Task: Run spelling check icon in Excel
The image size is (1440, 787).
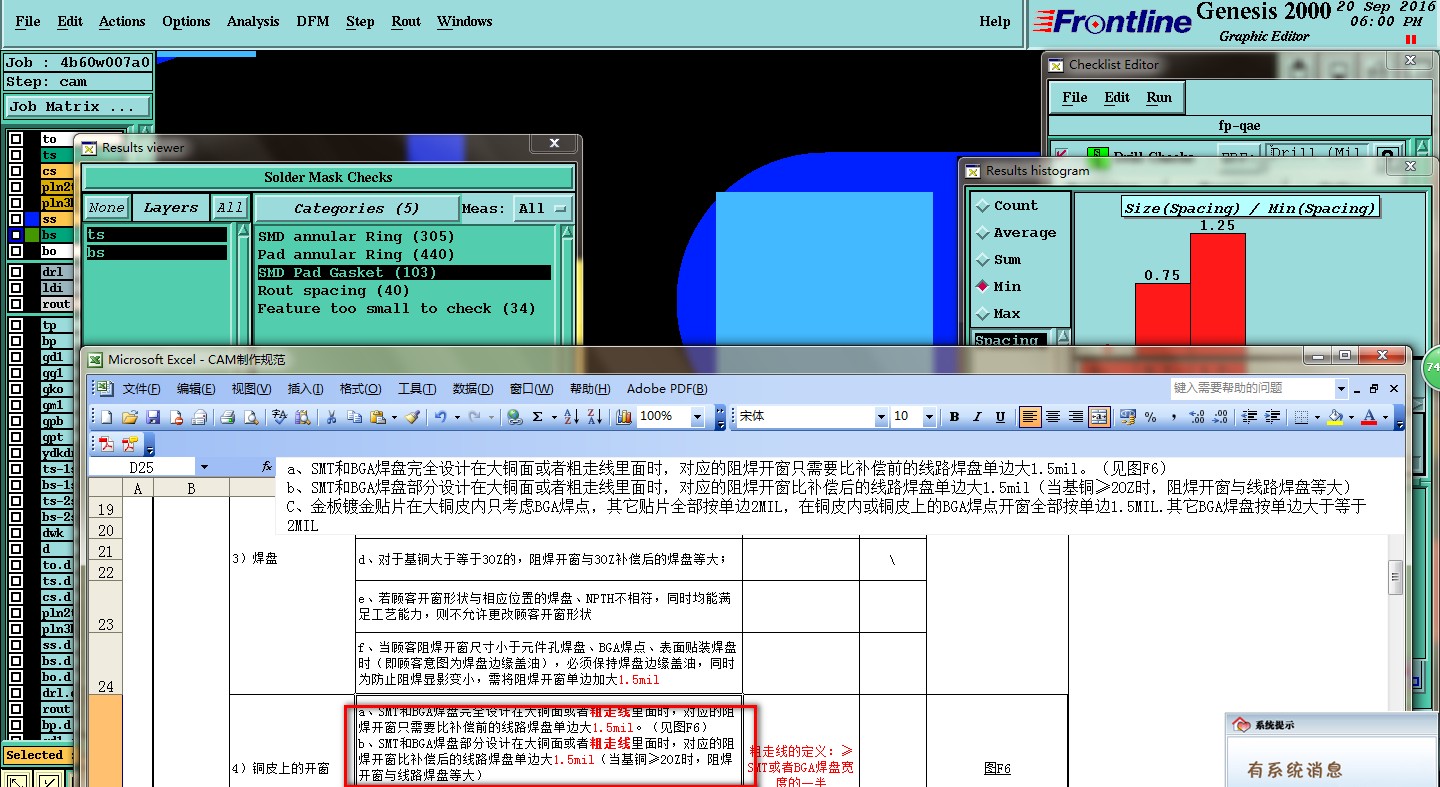Action: pyautogui.click(x=279, y=416)
